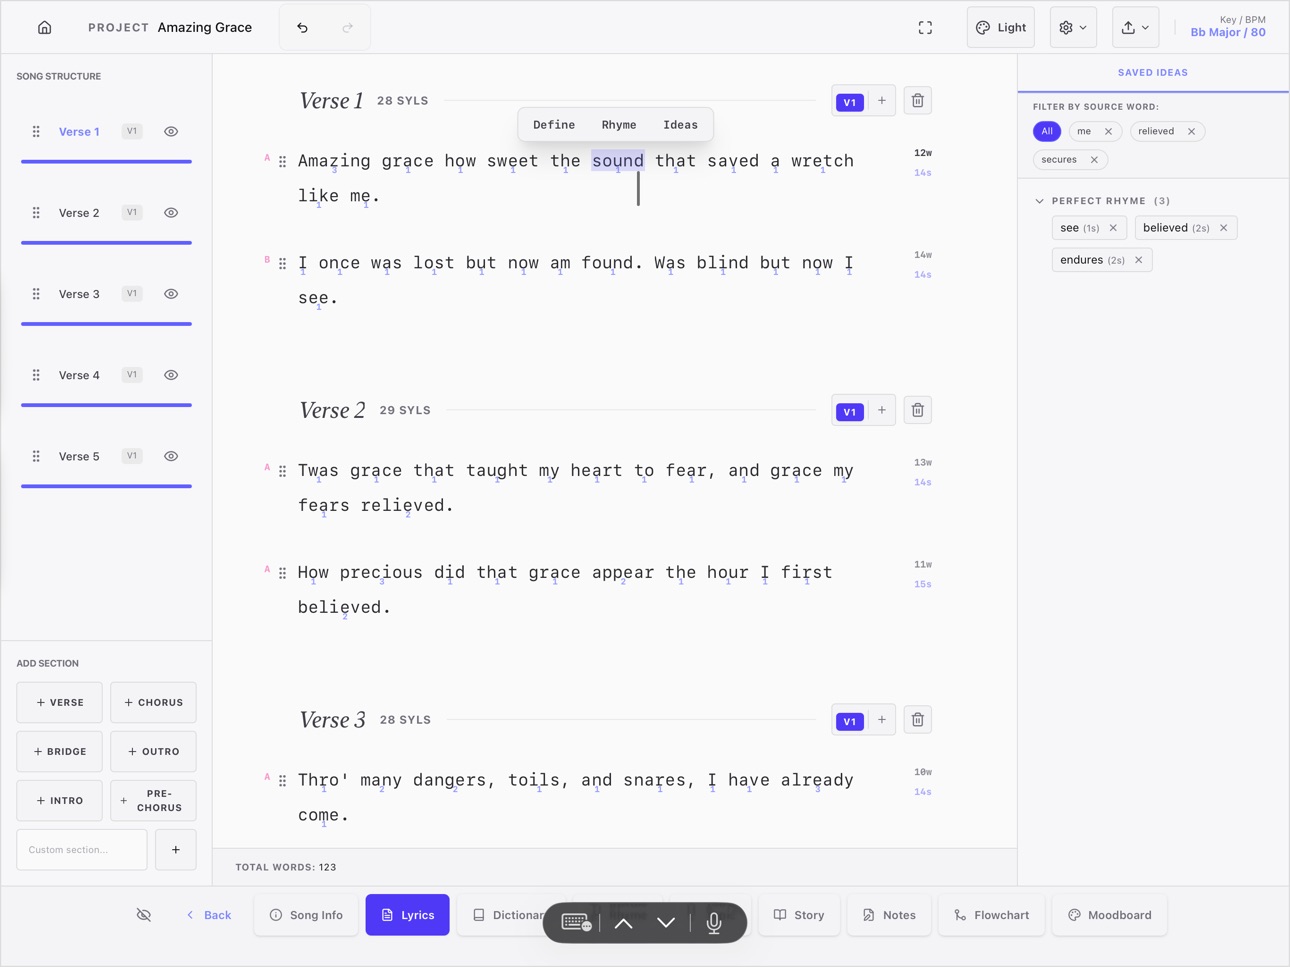1290x967 pixels.
Task: Add a Verse section
Action: [60, 703]
